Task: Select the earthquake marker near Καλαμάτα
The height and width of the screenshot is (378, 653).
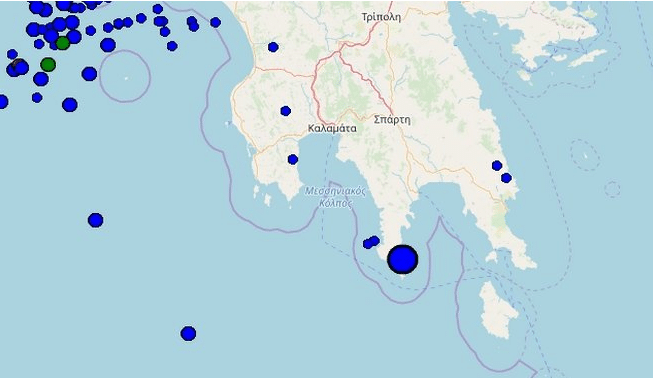Action: (x=285, y=111)
